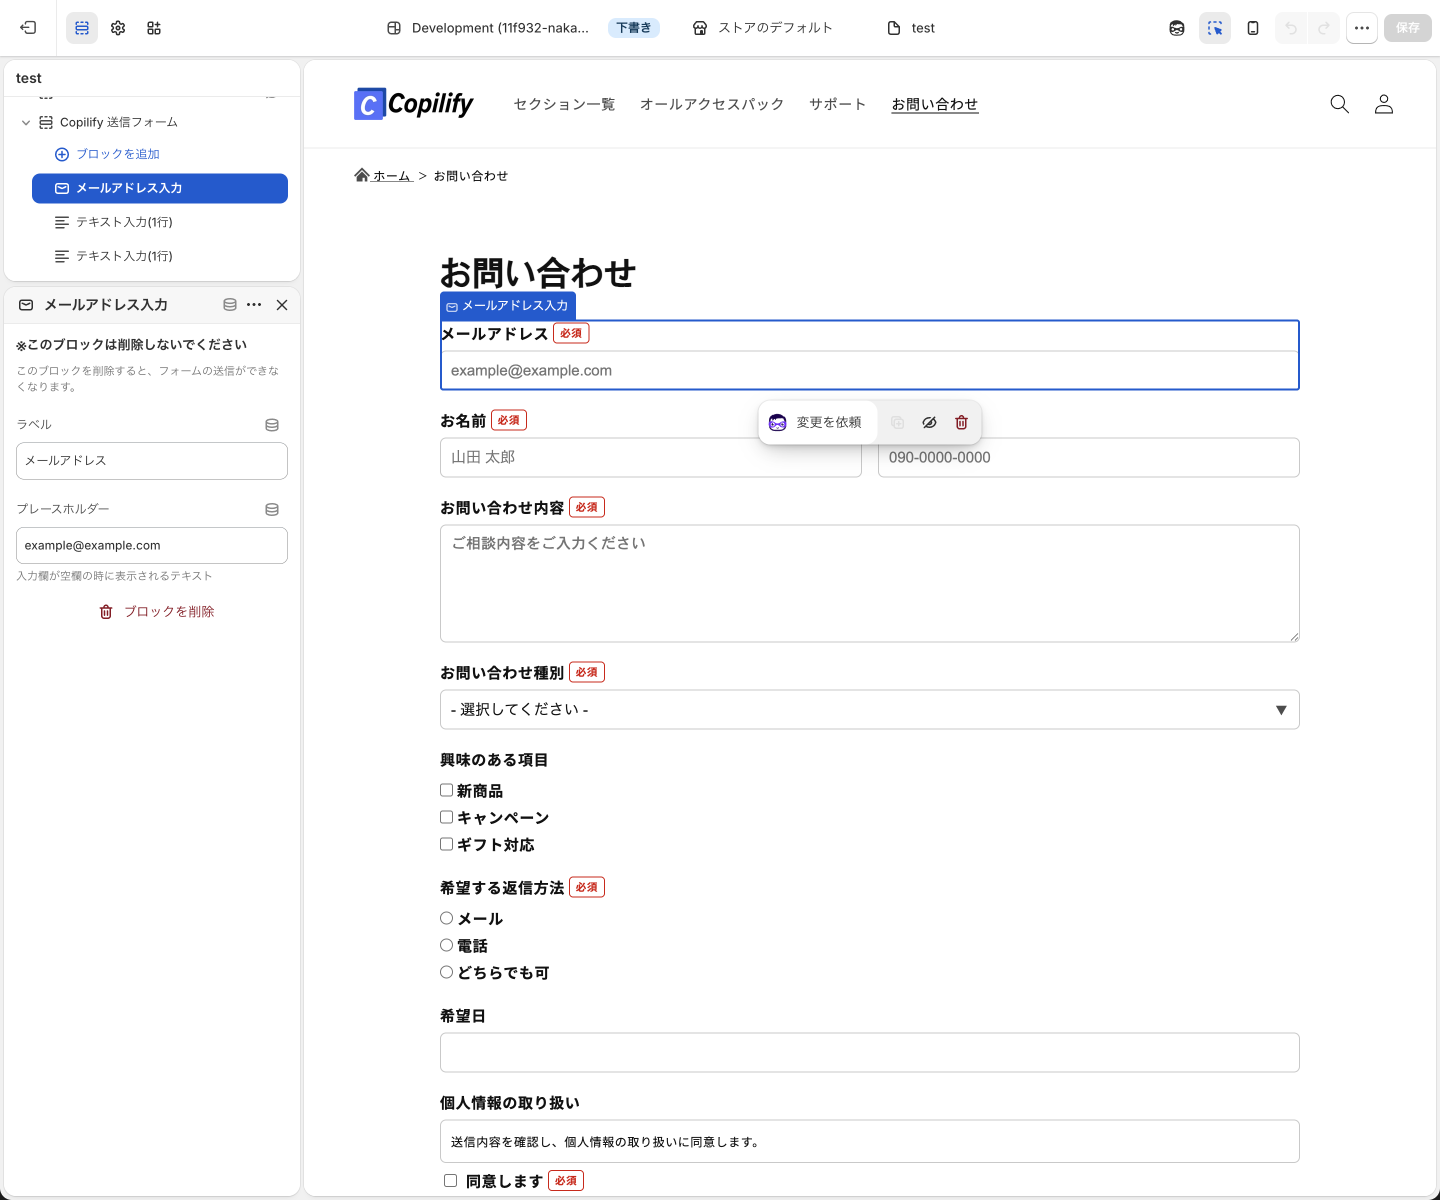Click 変更を依頼 in the floating toolbar
Viewport: 1440px width, 1200px height.
pos(817,423)
